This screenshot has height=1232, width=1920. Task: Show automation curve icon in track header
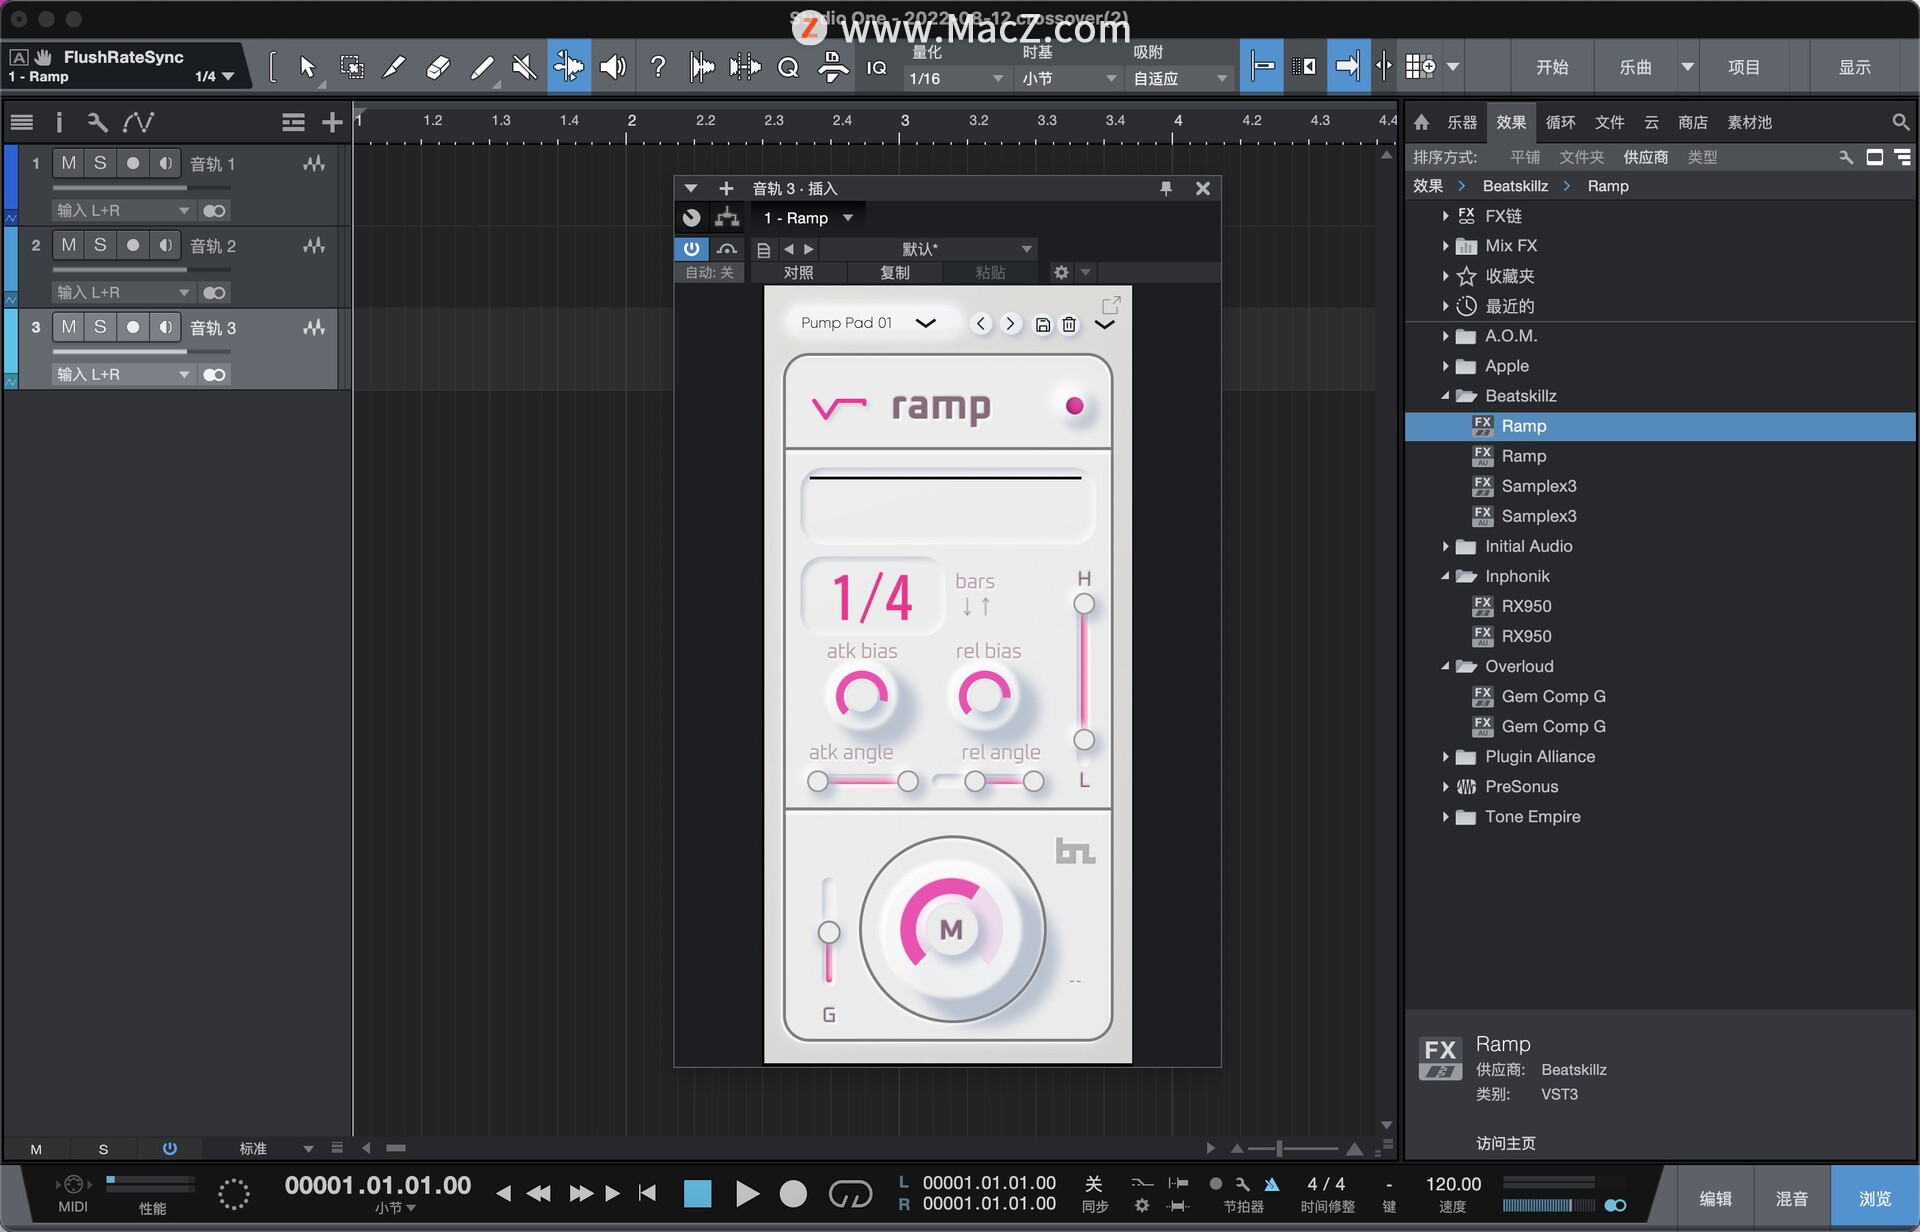coord(138,122)
